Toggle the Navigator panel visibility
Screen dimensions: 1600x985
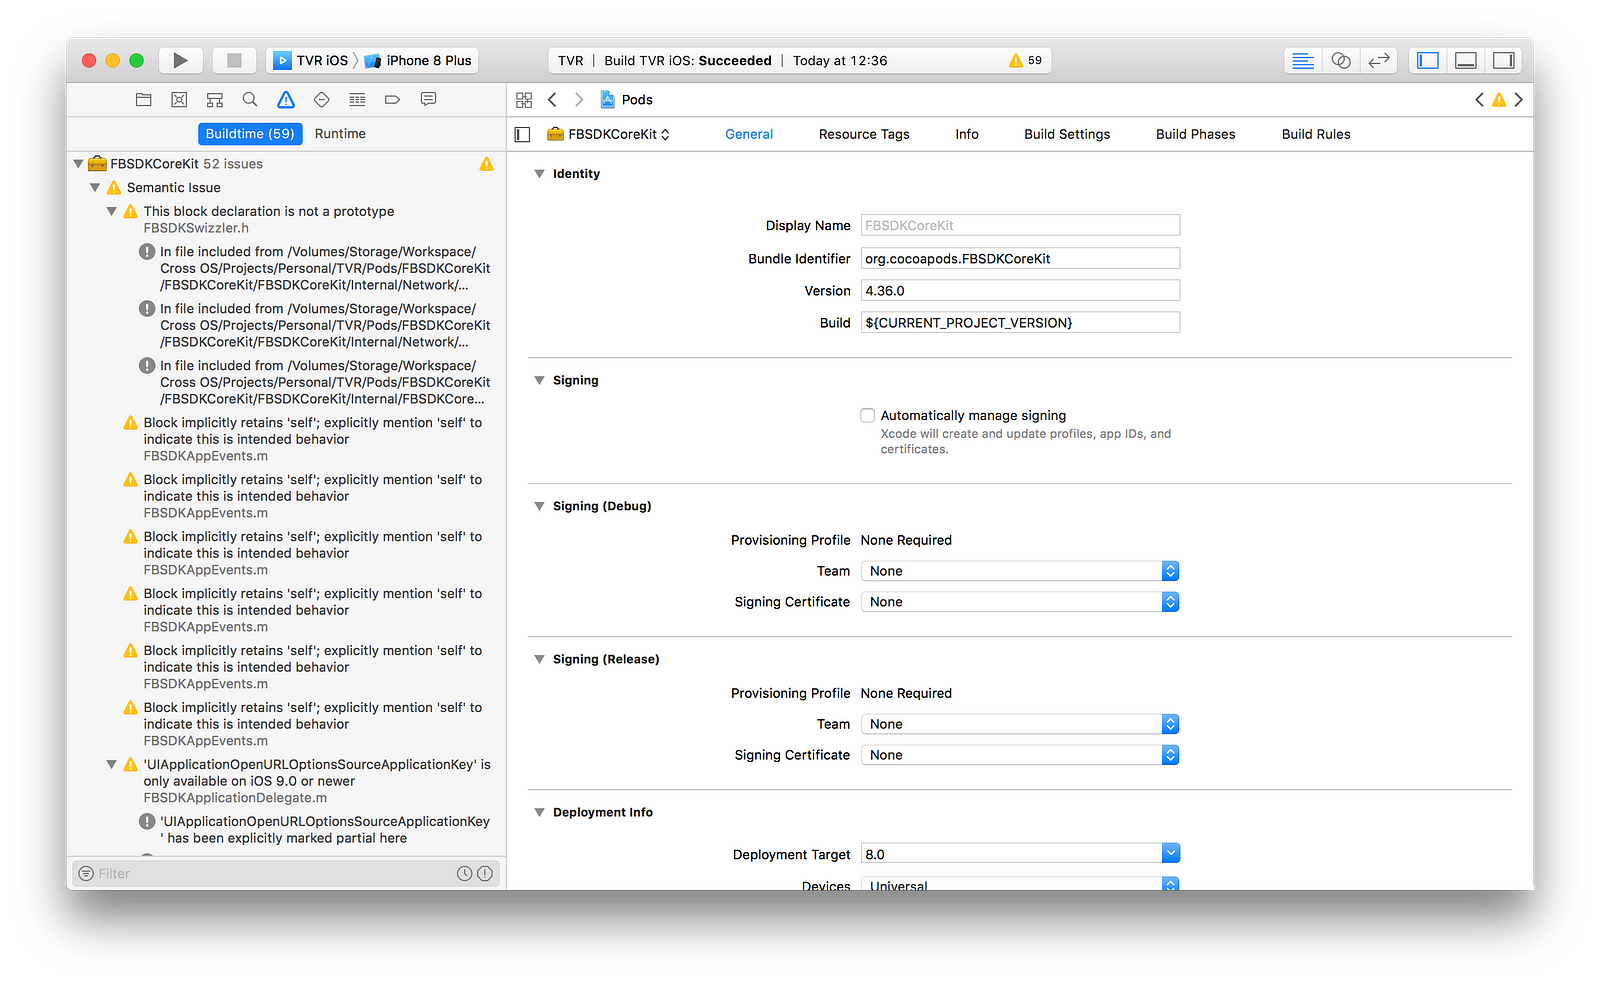click(1428, 60)
